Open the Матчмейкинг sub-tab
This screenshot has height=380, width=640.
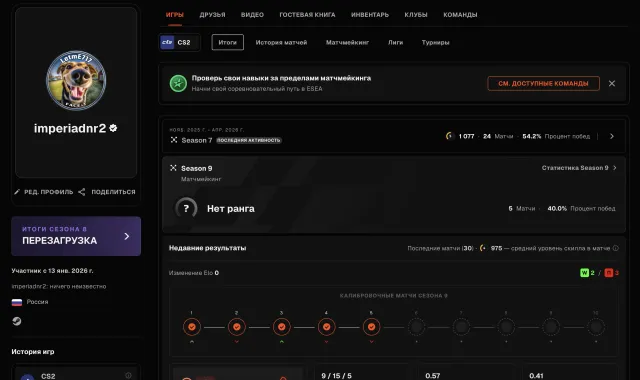point(347,42)
